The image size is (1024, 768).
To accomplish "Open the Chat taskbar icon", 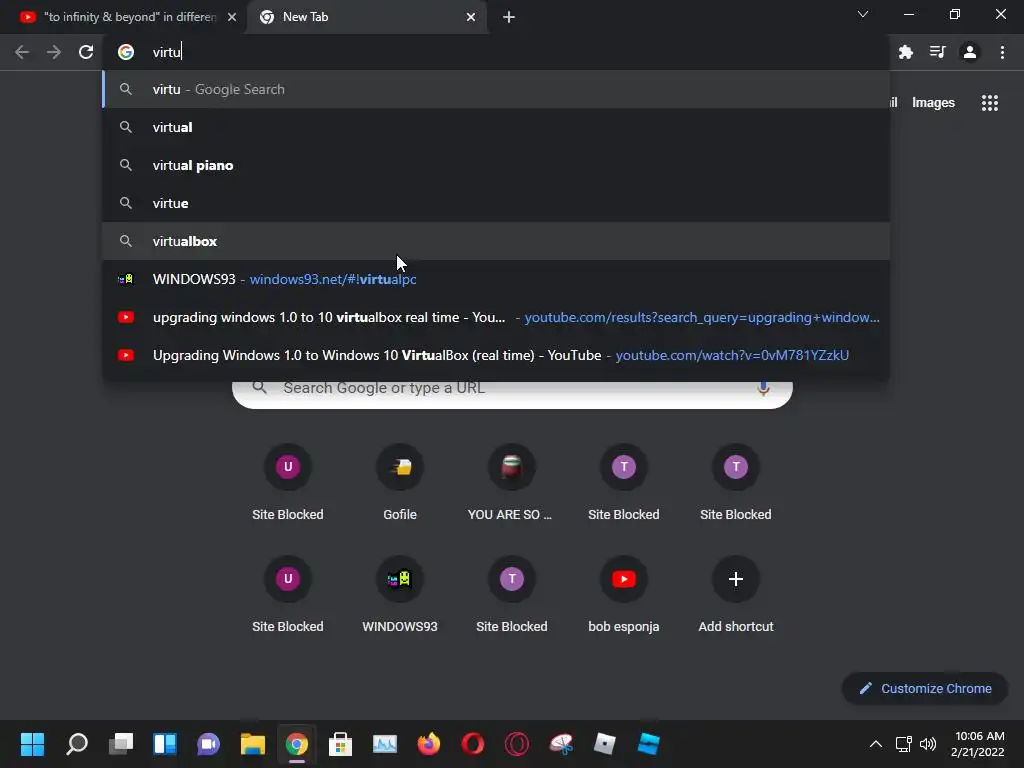I will [x=208, y=744].
